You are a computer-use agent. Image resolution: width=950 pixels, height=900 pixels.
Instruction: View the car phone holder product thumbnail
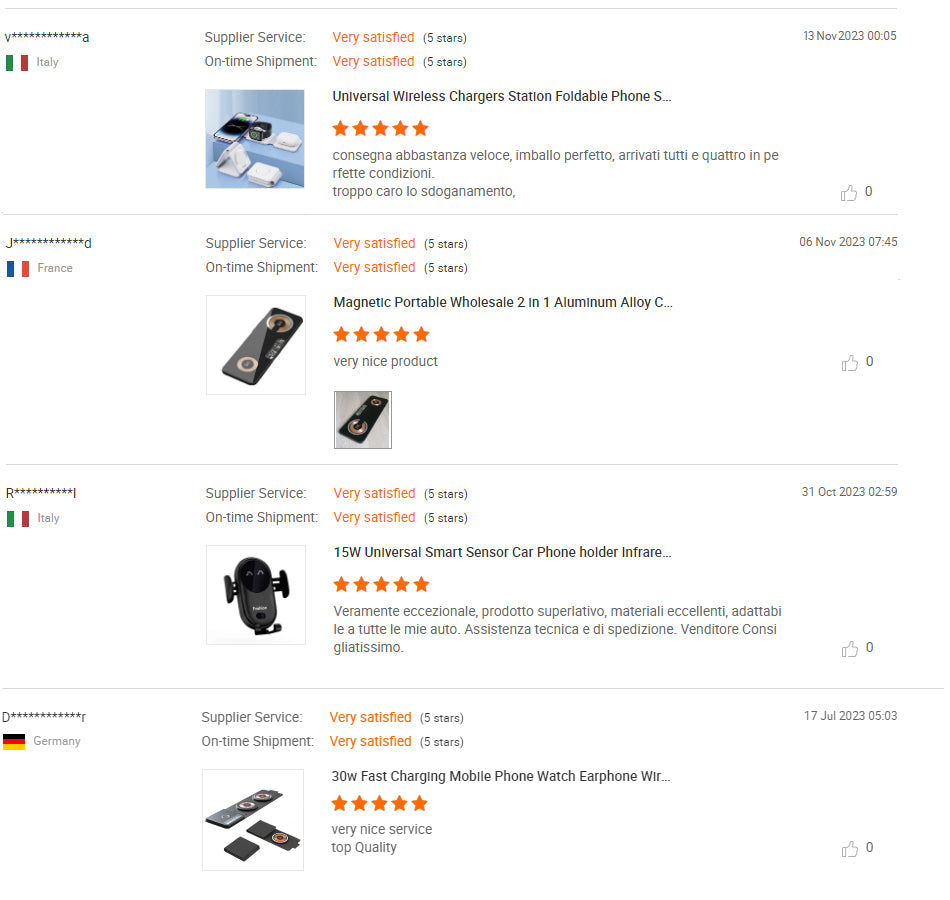[256, 595]
